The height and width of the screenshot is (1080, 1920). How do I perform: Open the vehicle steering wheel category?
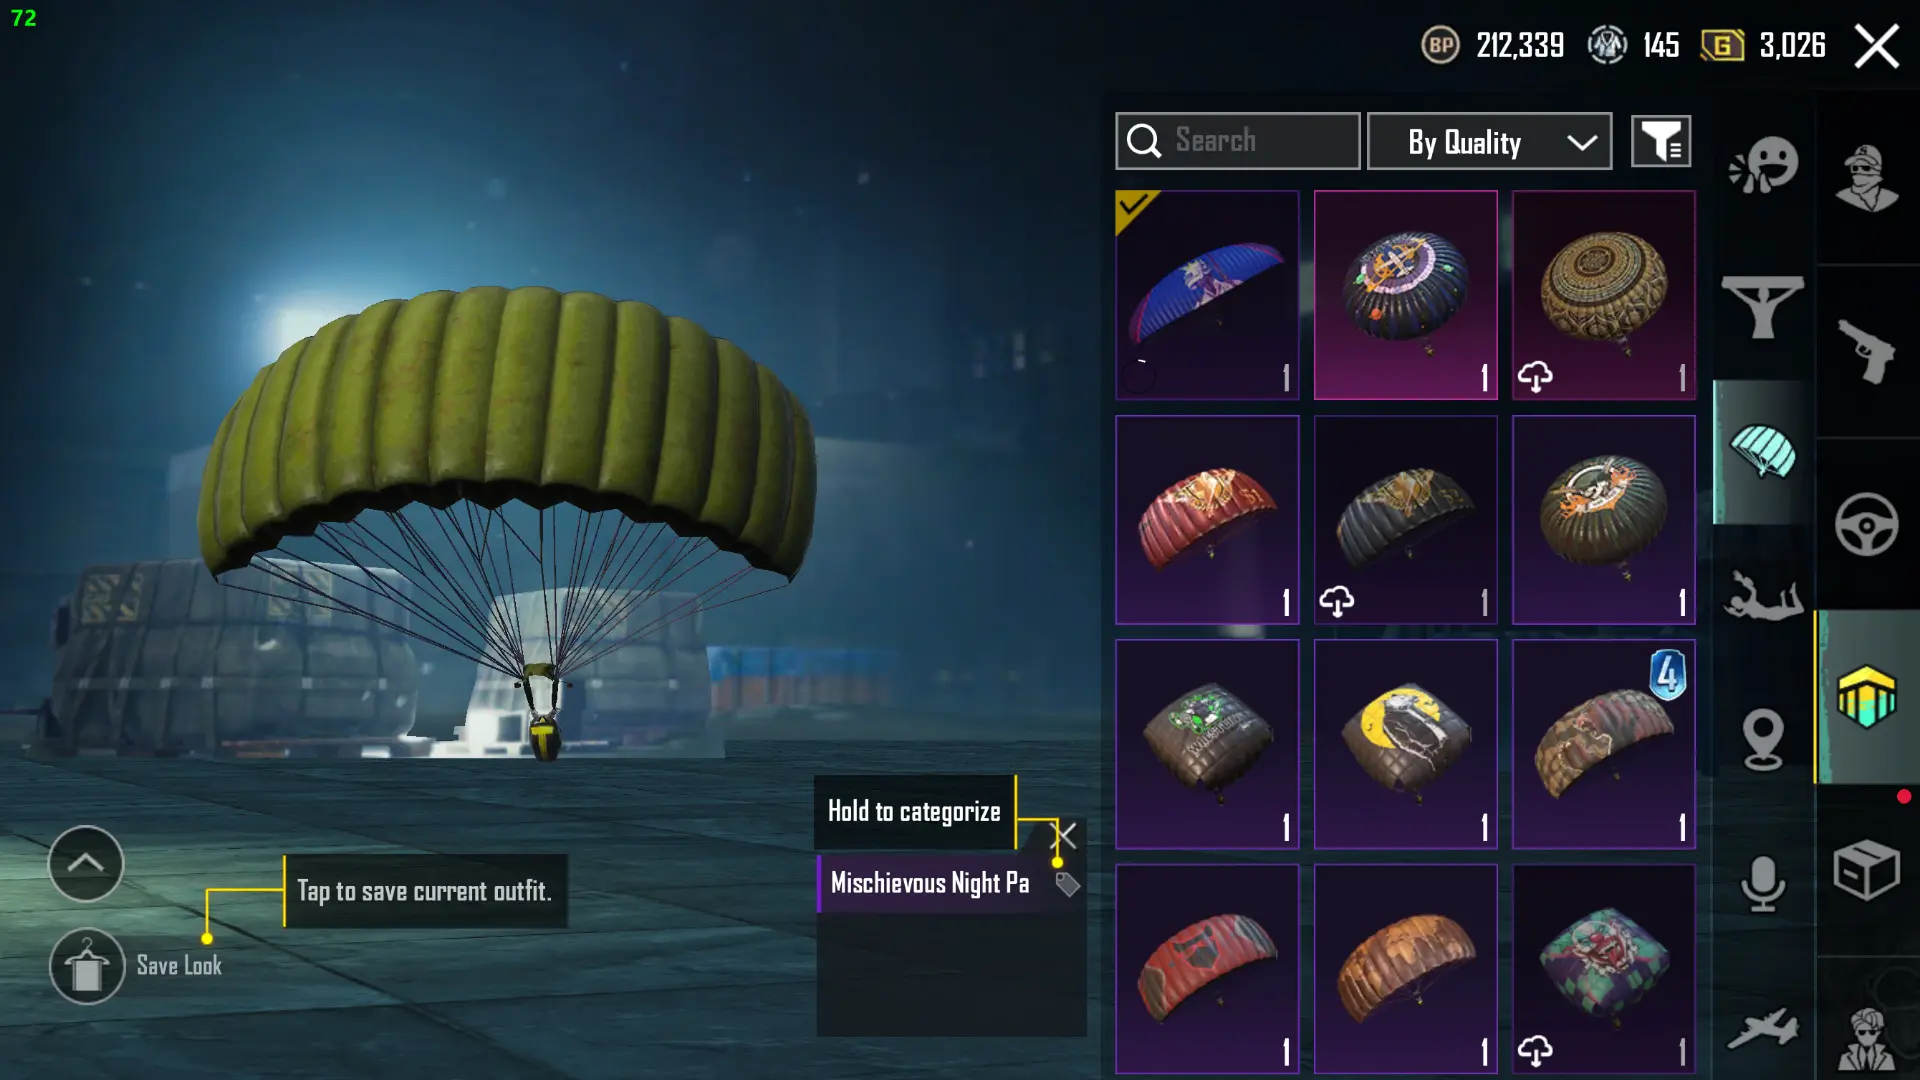point(1866,524)
